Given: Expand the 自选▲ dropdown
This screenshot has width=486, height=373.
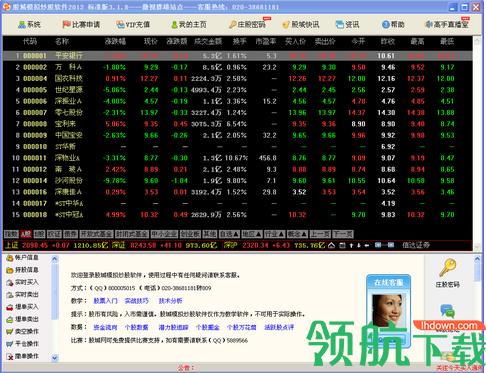Looking at the screenshot, I should coord(229,234).
